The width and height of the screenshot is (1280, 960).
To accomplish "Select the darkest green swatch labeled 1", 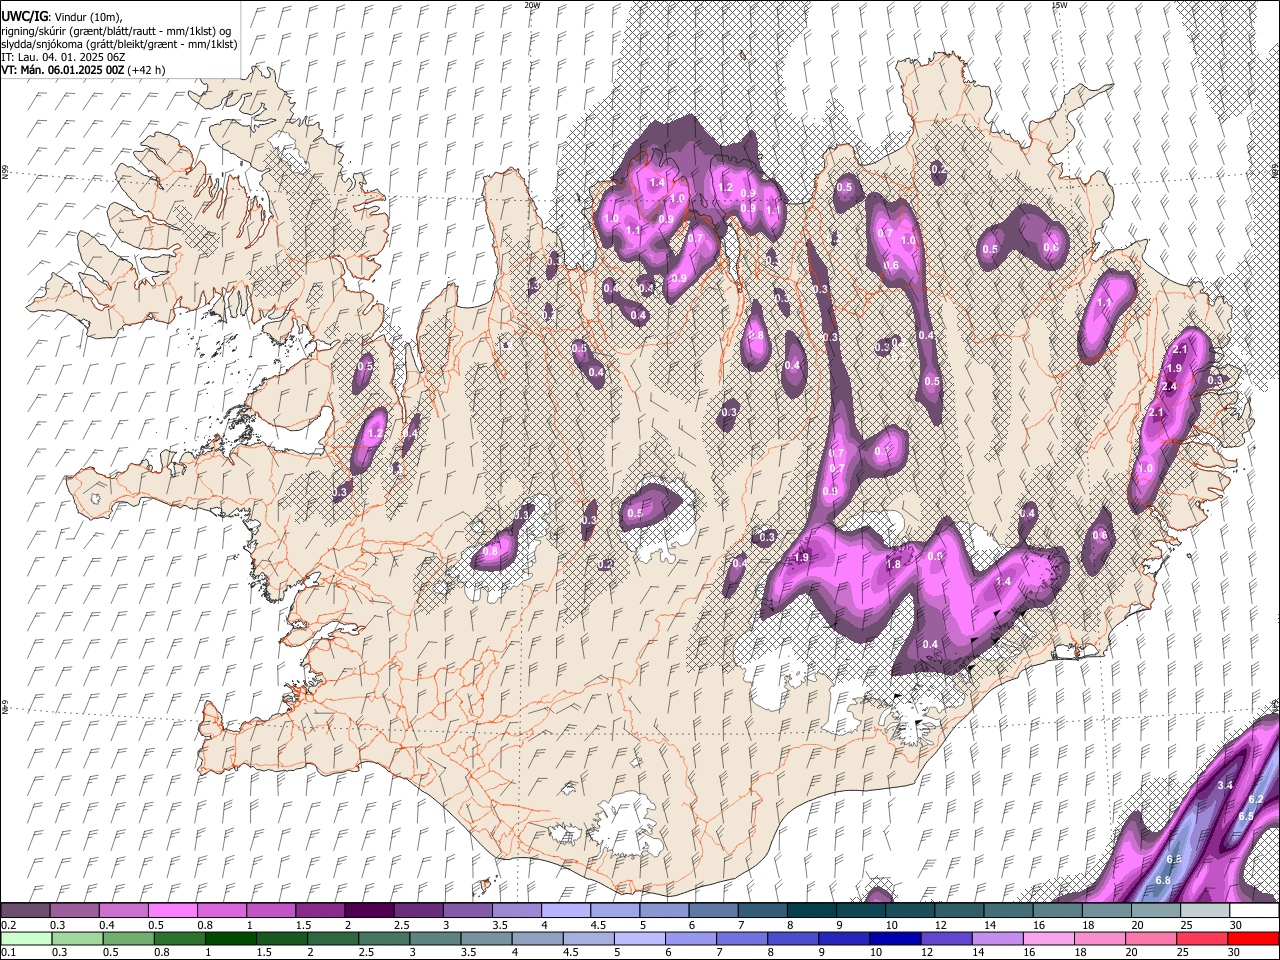I will tap(230, 938).
